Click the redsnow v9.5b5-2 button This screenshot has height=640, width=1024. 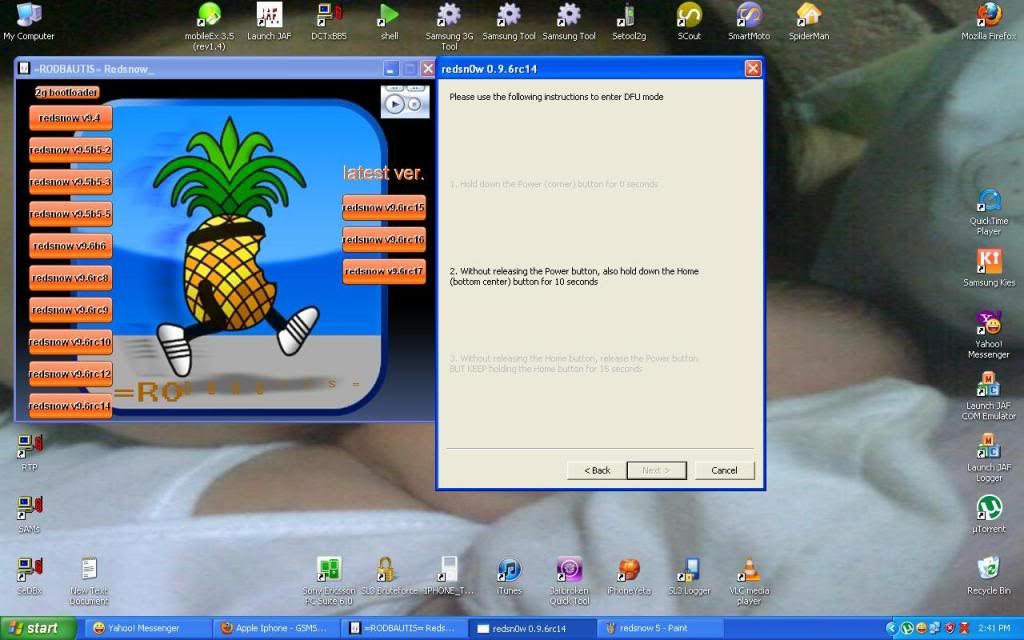[70, 150]
